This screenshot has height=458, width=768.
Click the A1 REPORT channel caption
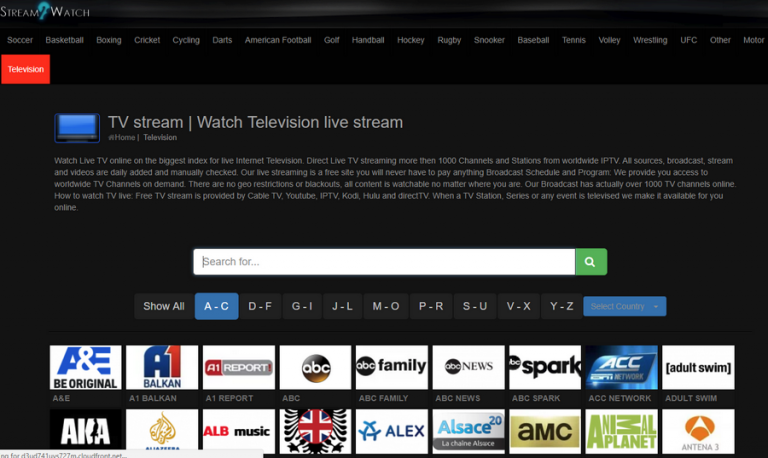pos(229,398)
